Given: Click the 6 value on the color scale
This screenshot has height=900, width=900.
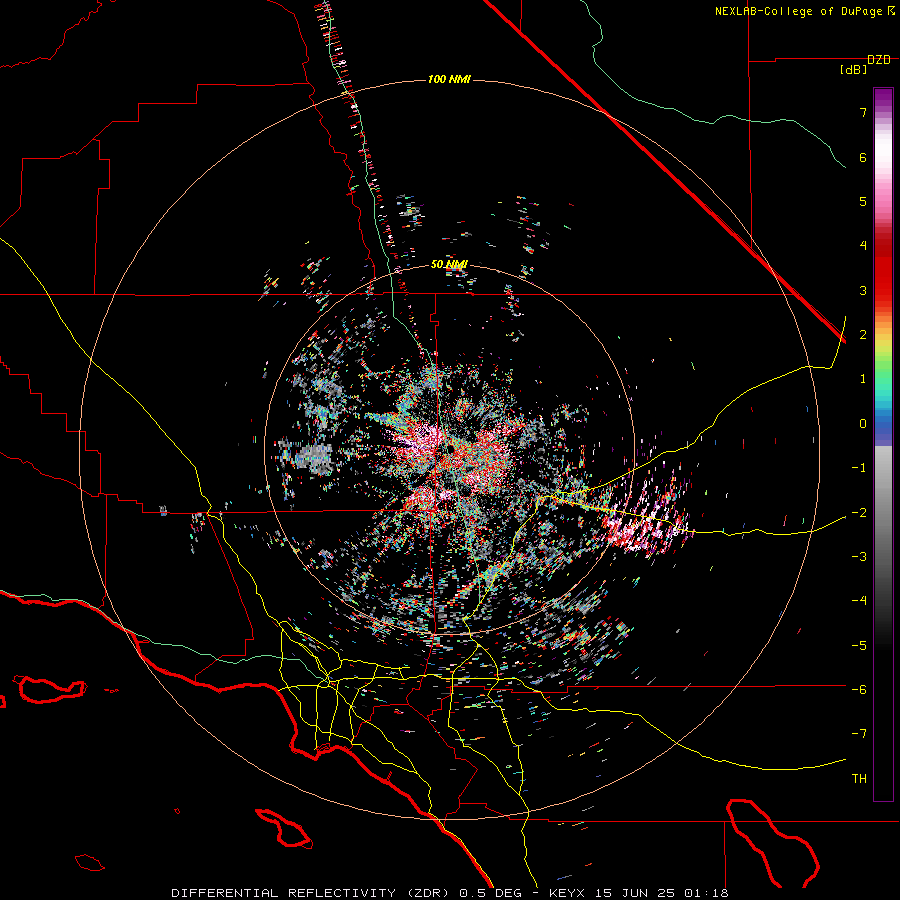Looking at the screenshot, I should click(x=863, y=157).
